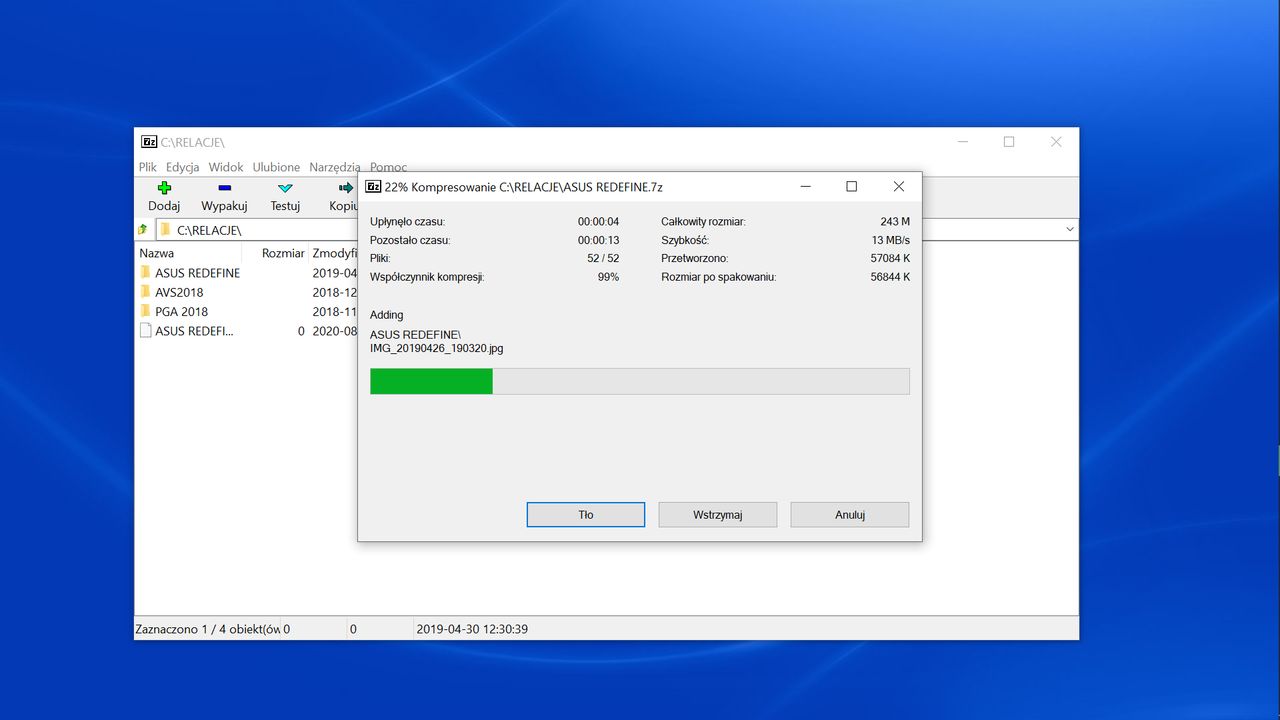Click the Testuj toolbar icon

point(285,188)
